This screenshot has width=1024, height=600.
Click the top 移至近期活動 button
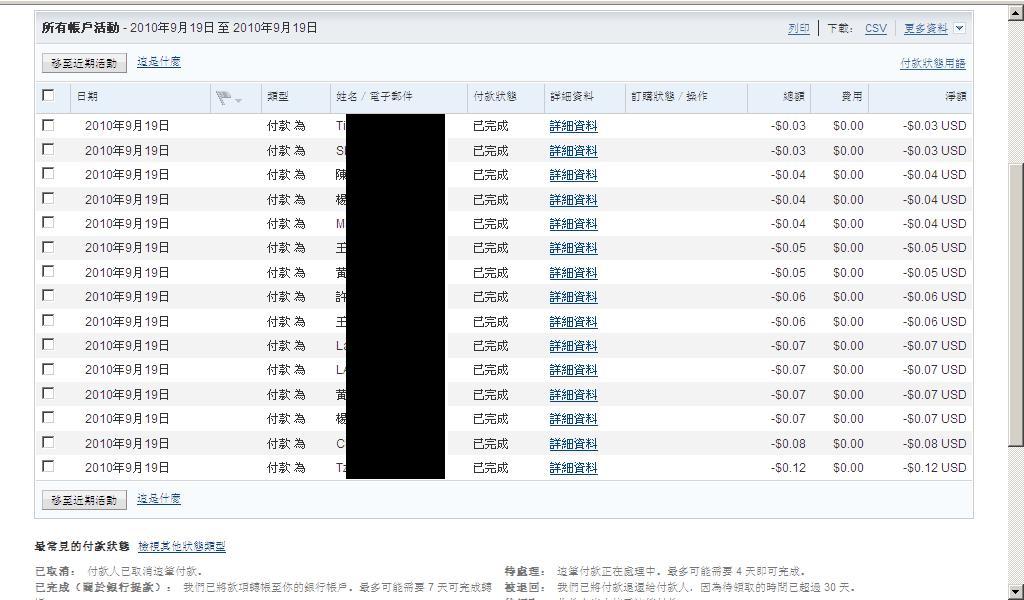point(84,63)
